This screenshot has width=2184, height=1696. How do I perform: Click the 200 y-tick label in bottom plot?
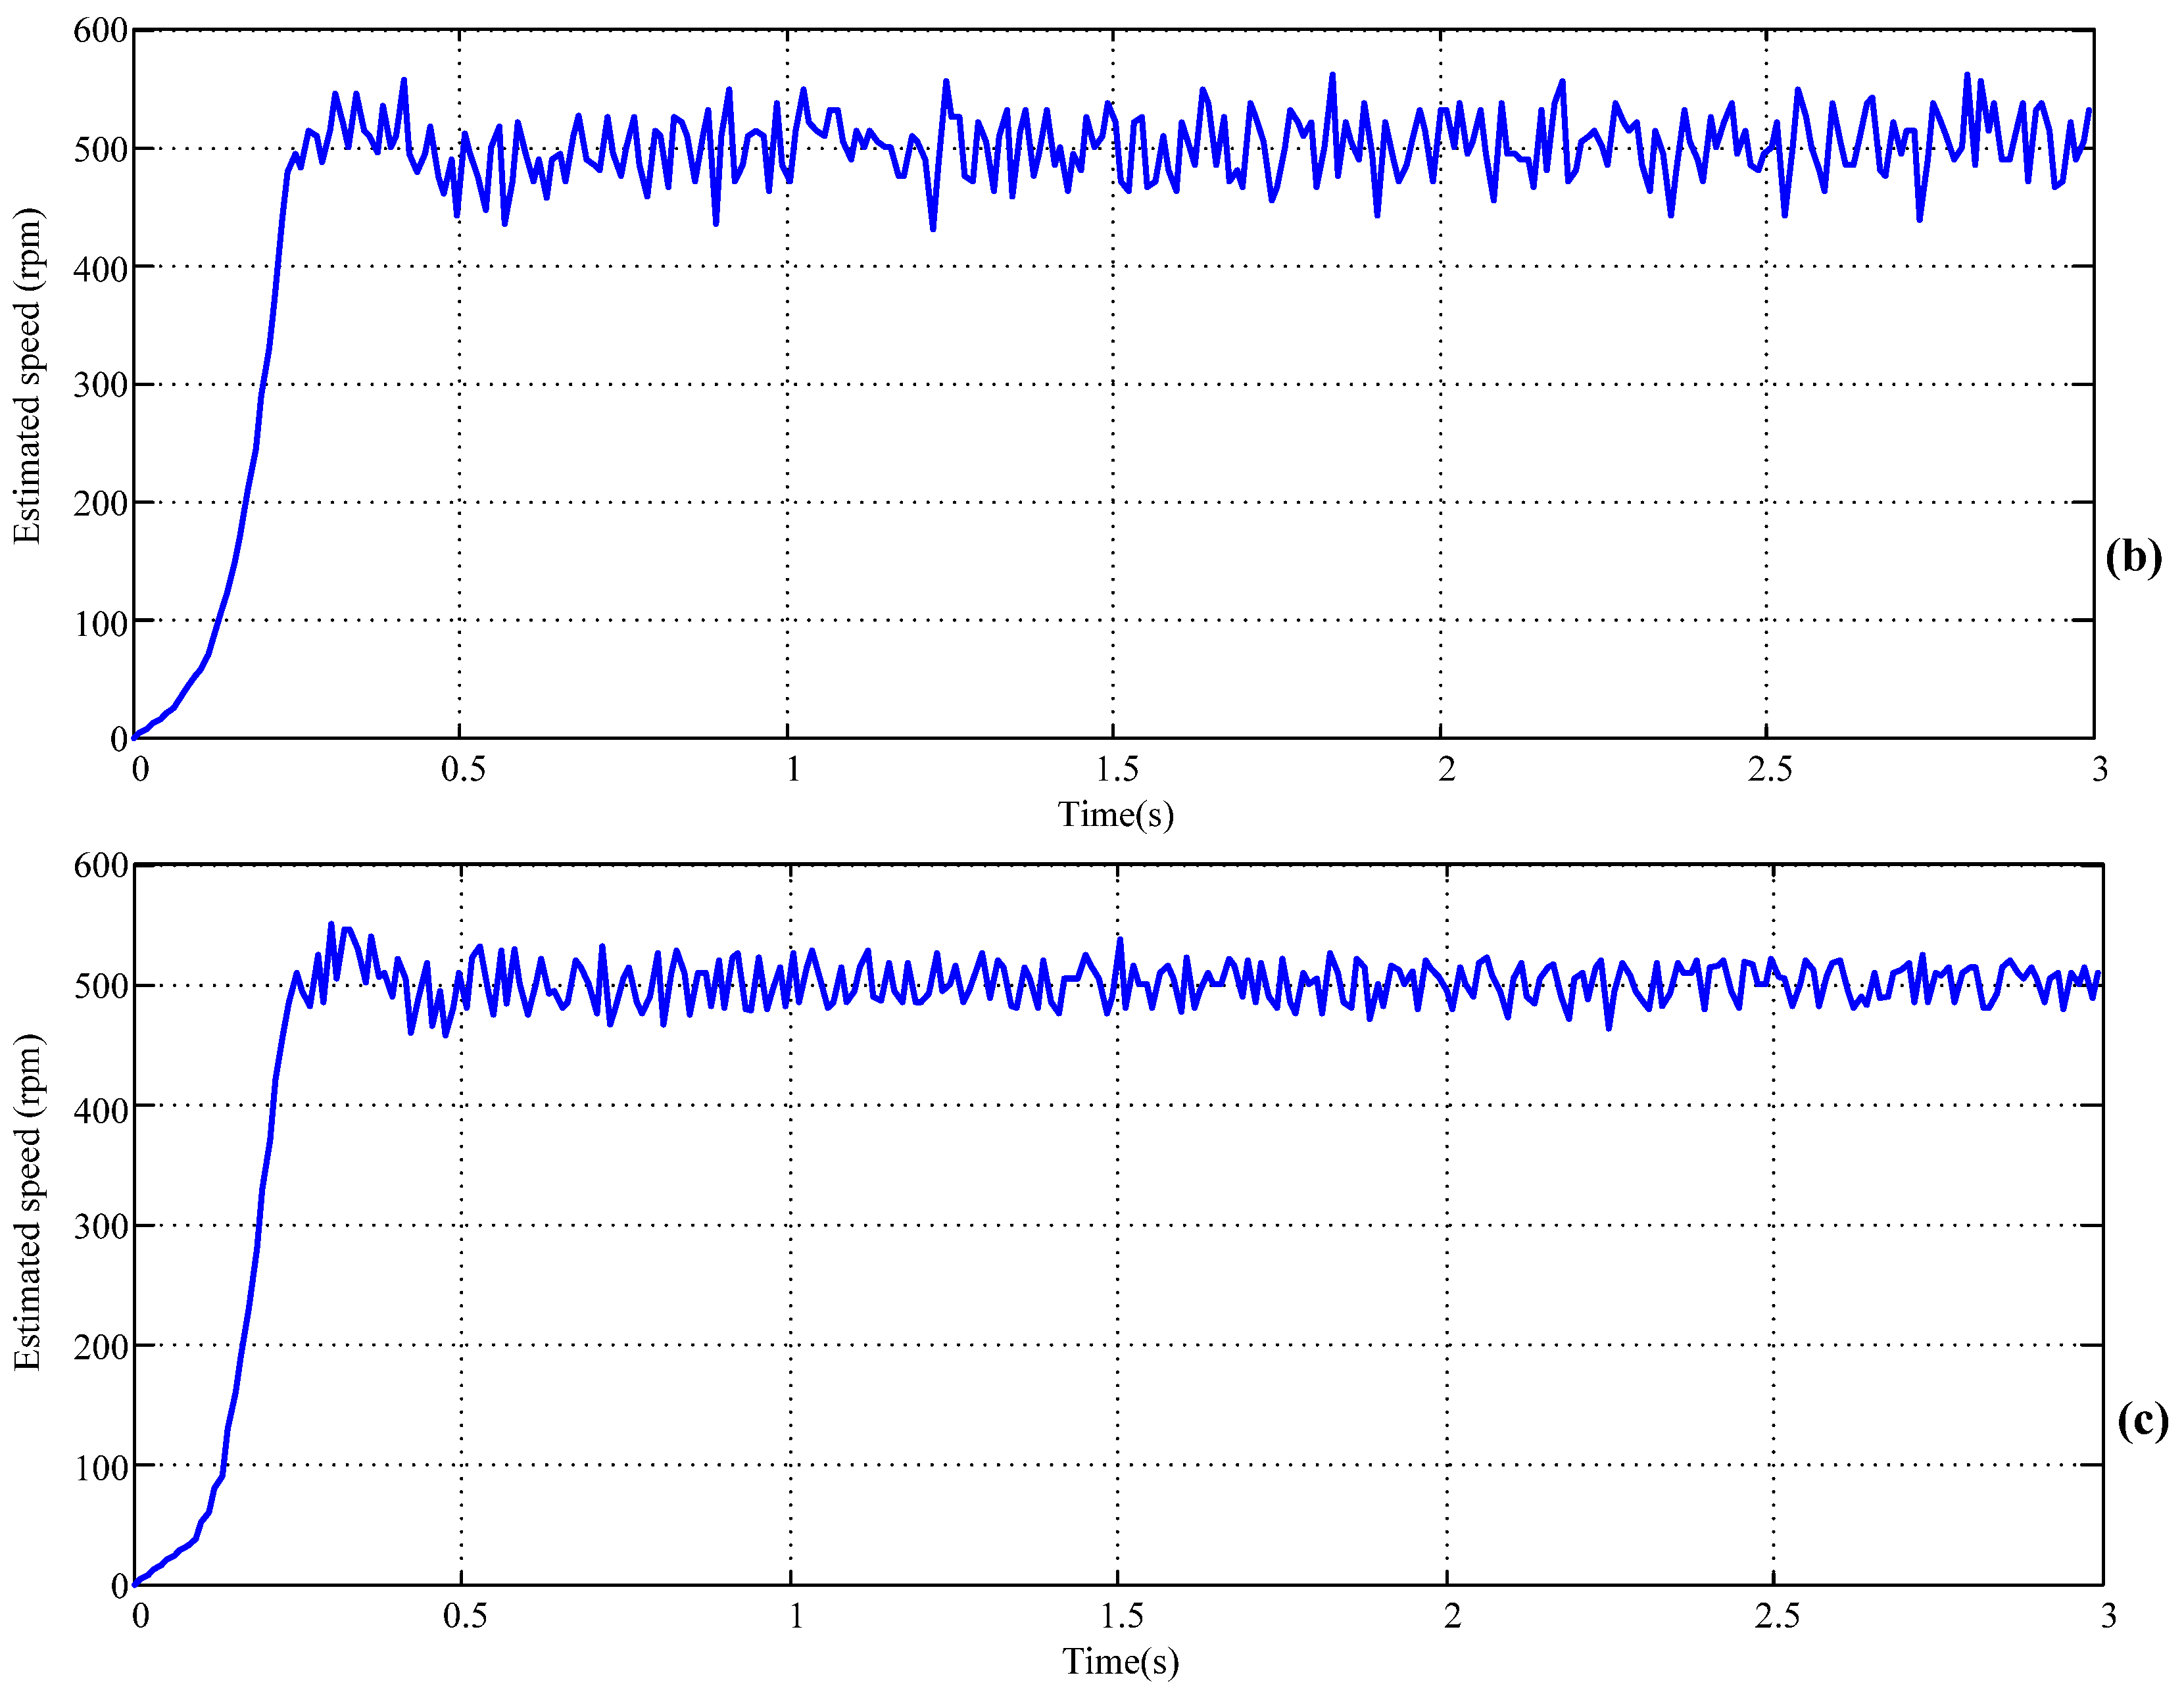[x=100, y=1347]
